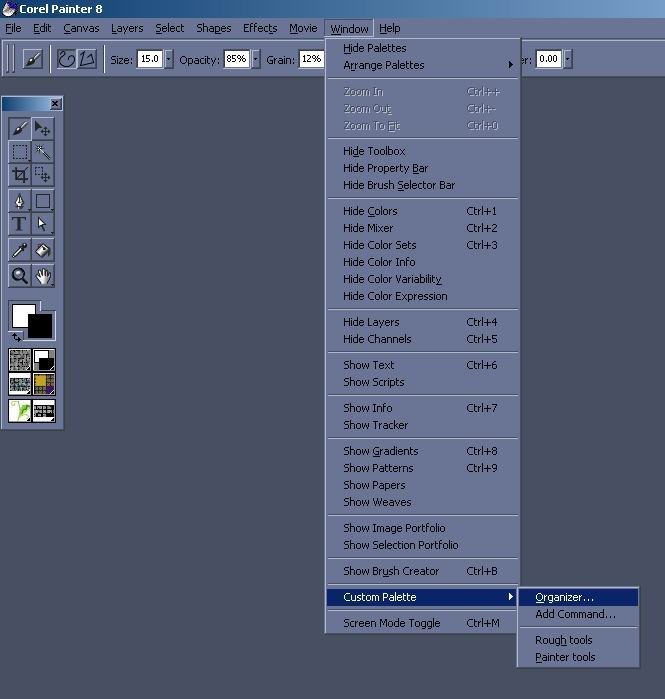
Task: Select the Brush tool in toolbox
Action: [x=20, y=129]
